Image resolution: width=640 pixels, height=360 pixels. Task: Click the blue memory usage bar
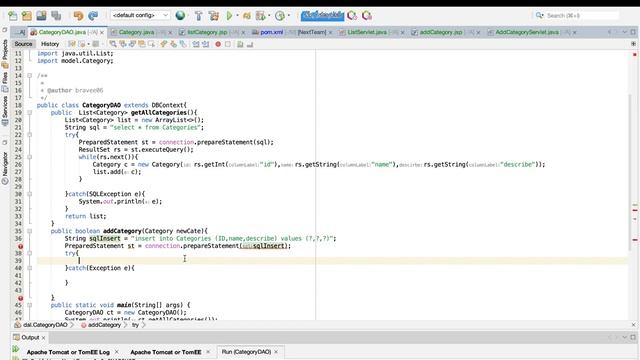(322, 16)
